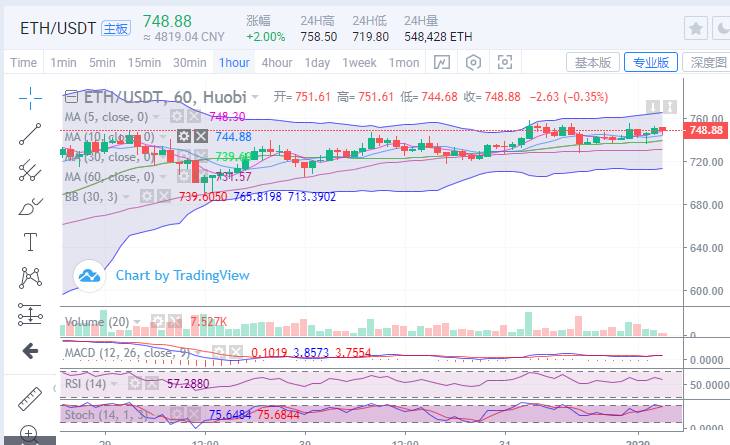
Task: Collapse the left drawing toolbar handle
Action: [x=54, y=388]
